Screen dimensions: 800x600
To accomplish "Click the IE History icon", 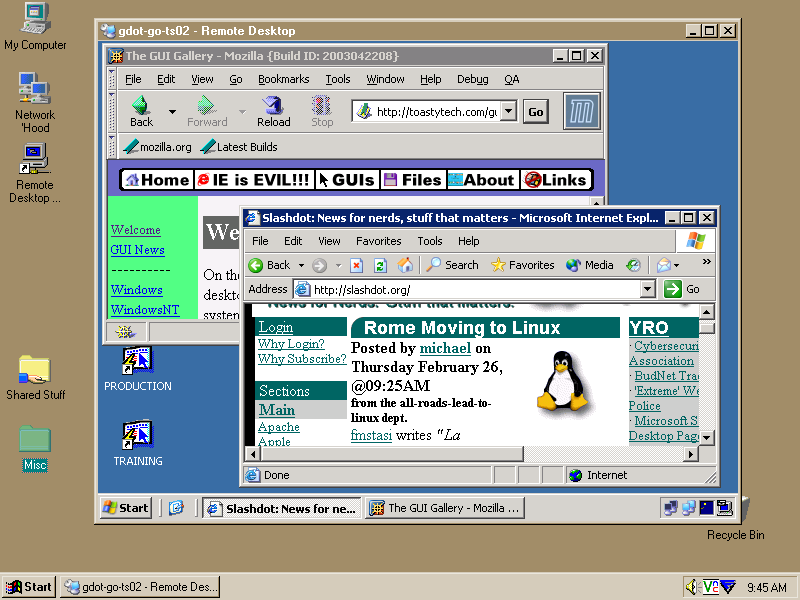I will tap(633, 265).
